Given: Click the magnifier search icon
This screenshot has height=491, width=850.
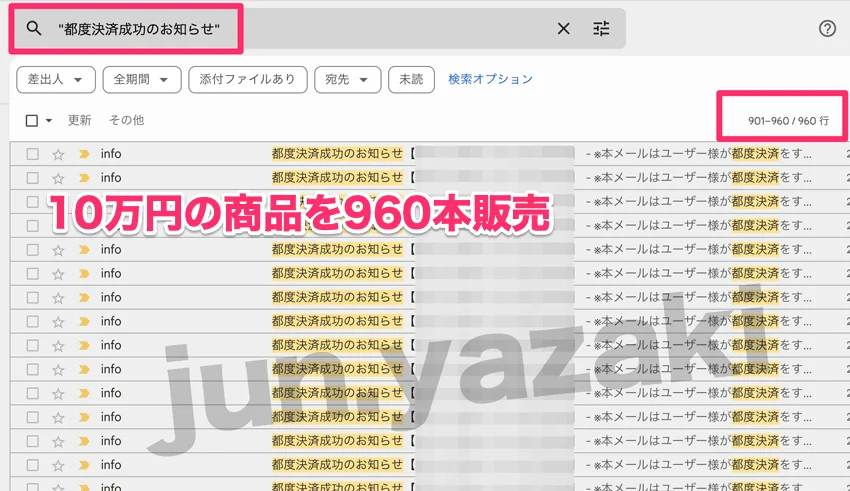Looking at the screenshot, I should [x=34, y=28].
